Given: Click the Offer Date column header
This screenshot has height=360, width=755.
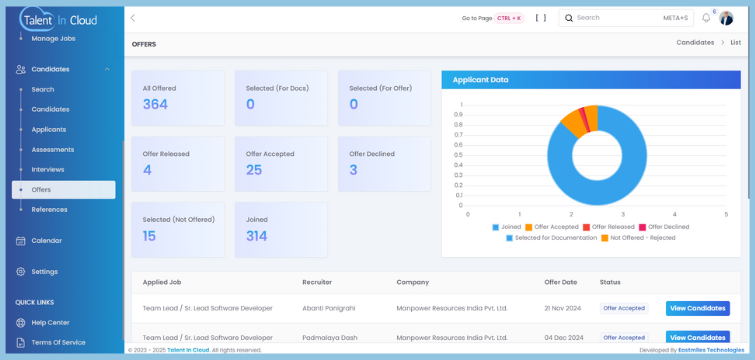Looking at the screenshot, I should coord(560,282).
